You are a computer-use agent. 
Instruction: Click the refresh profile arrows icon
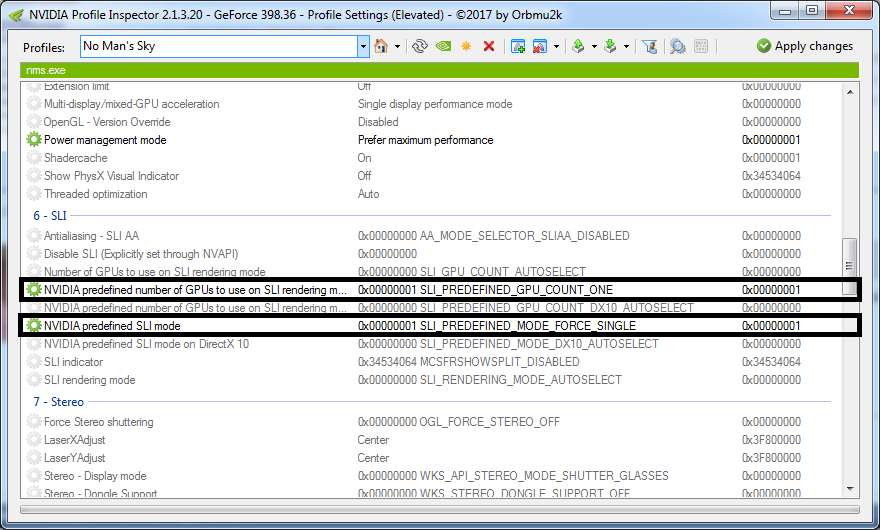(x=420, y=46)
